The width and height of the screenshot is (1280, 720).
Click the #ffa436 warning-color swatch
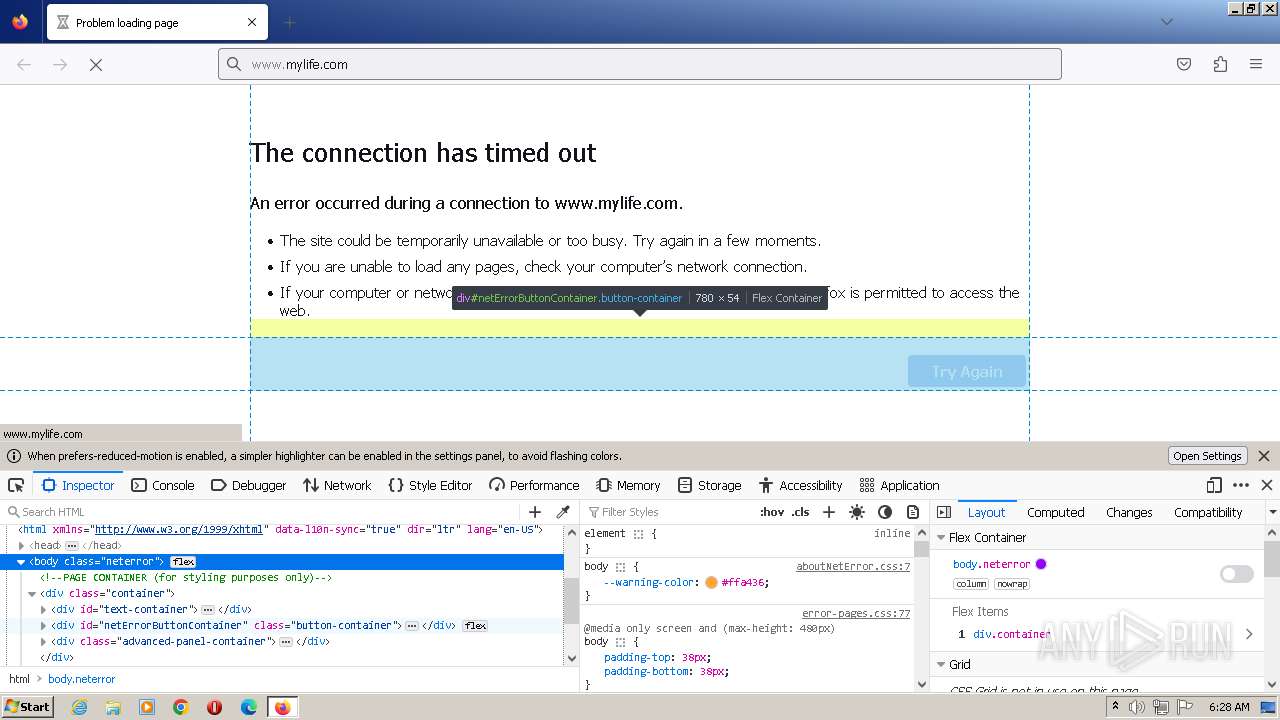tap(711, 583)
